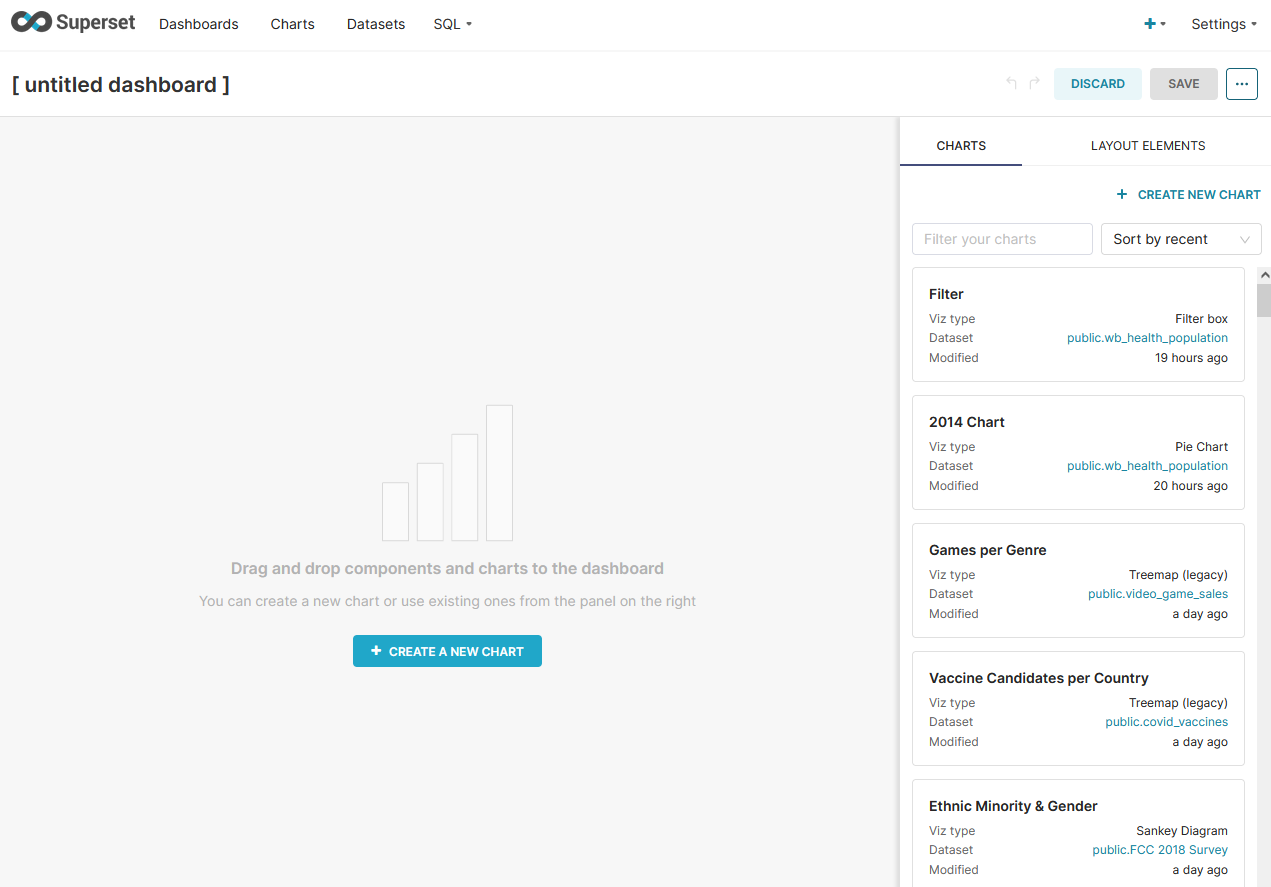Open the "Sort by recent" dropdown
This screenshot has height=887, width=1271.
pyautogui.click(x=1180, y=239)
